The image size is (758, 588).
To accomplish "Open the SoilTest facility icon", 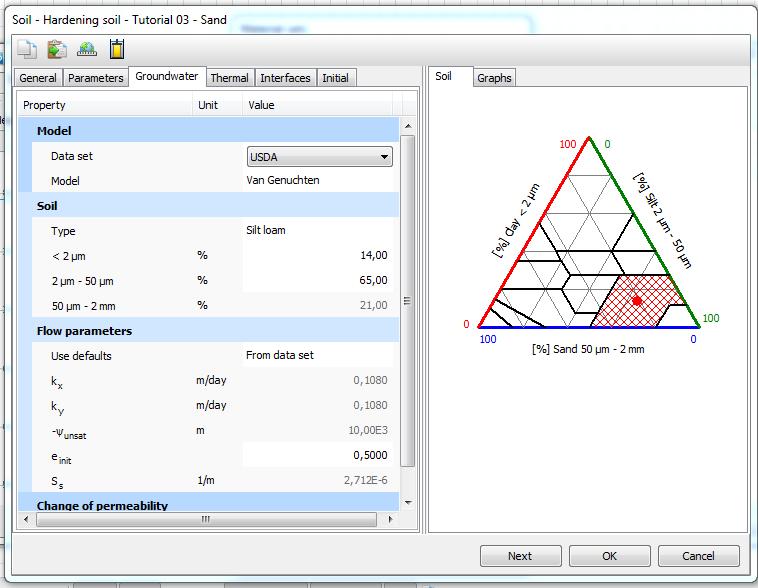I will (x=87, y=49).
